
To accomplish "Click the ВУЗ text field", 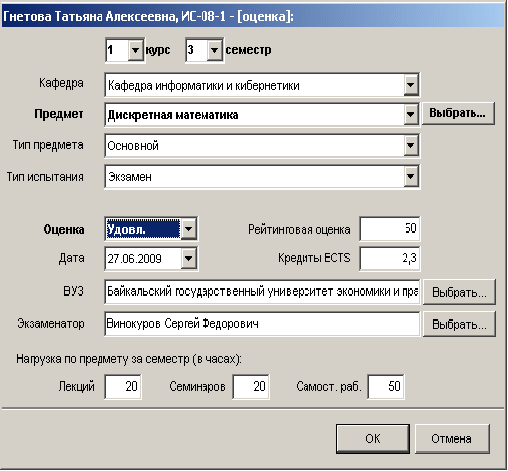I will point(262,292).
